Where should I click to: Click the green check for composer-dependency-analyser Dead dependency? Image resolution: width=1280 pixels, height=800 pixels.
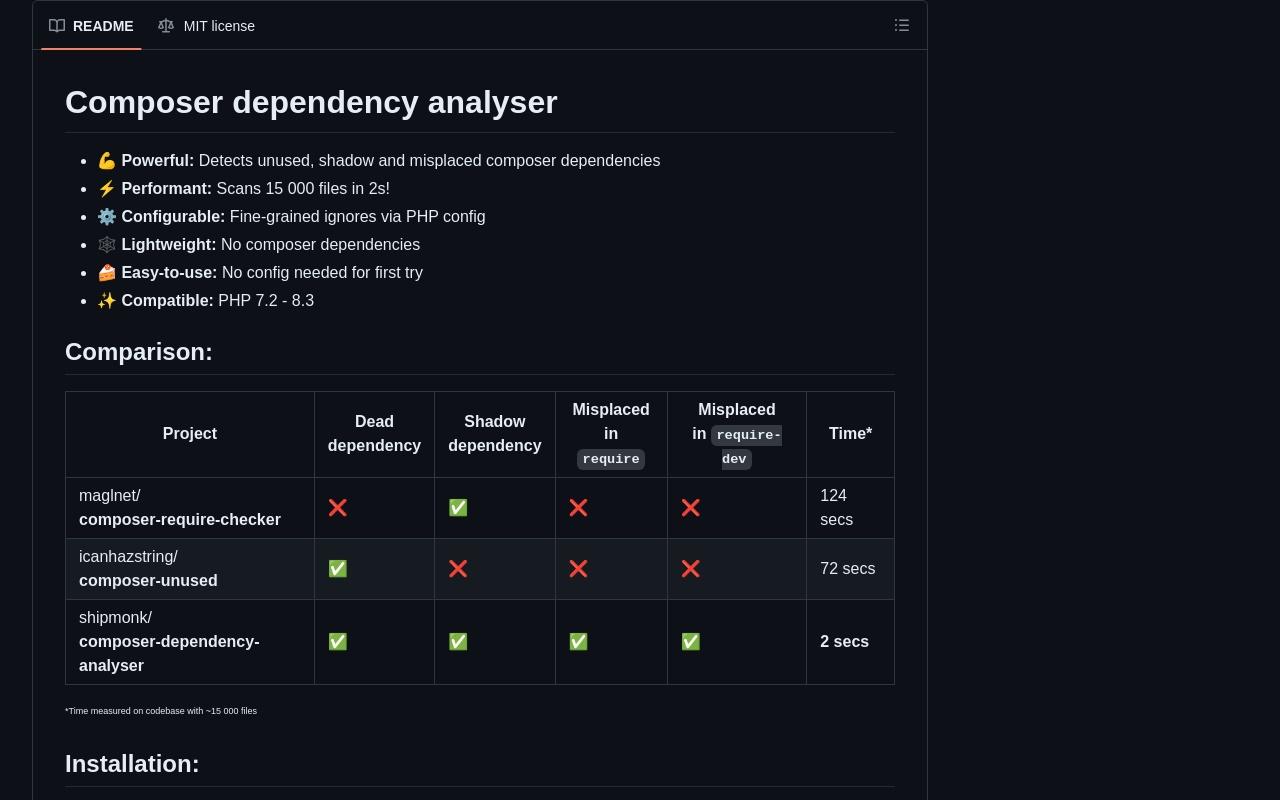click(x=338, y=642)
